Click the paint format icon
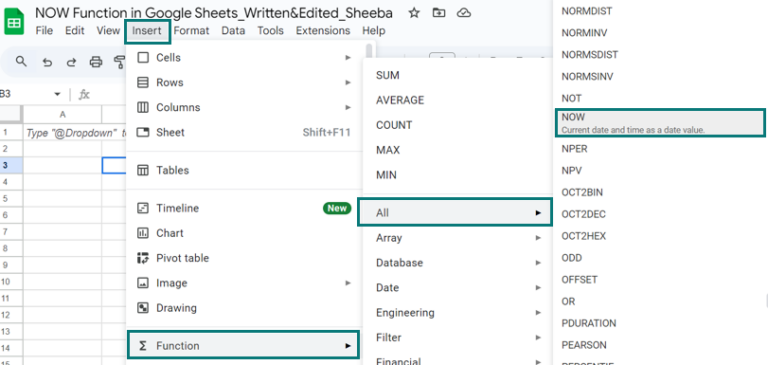 click(x=120, y=62)
